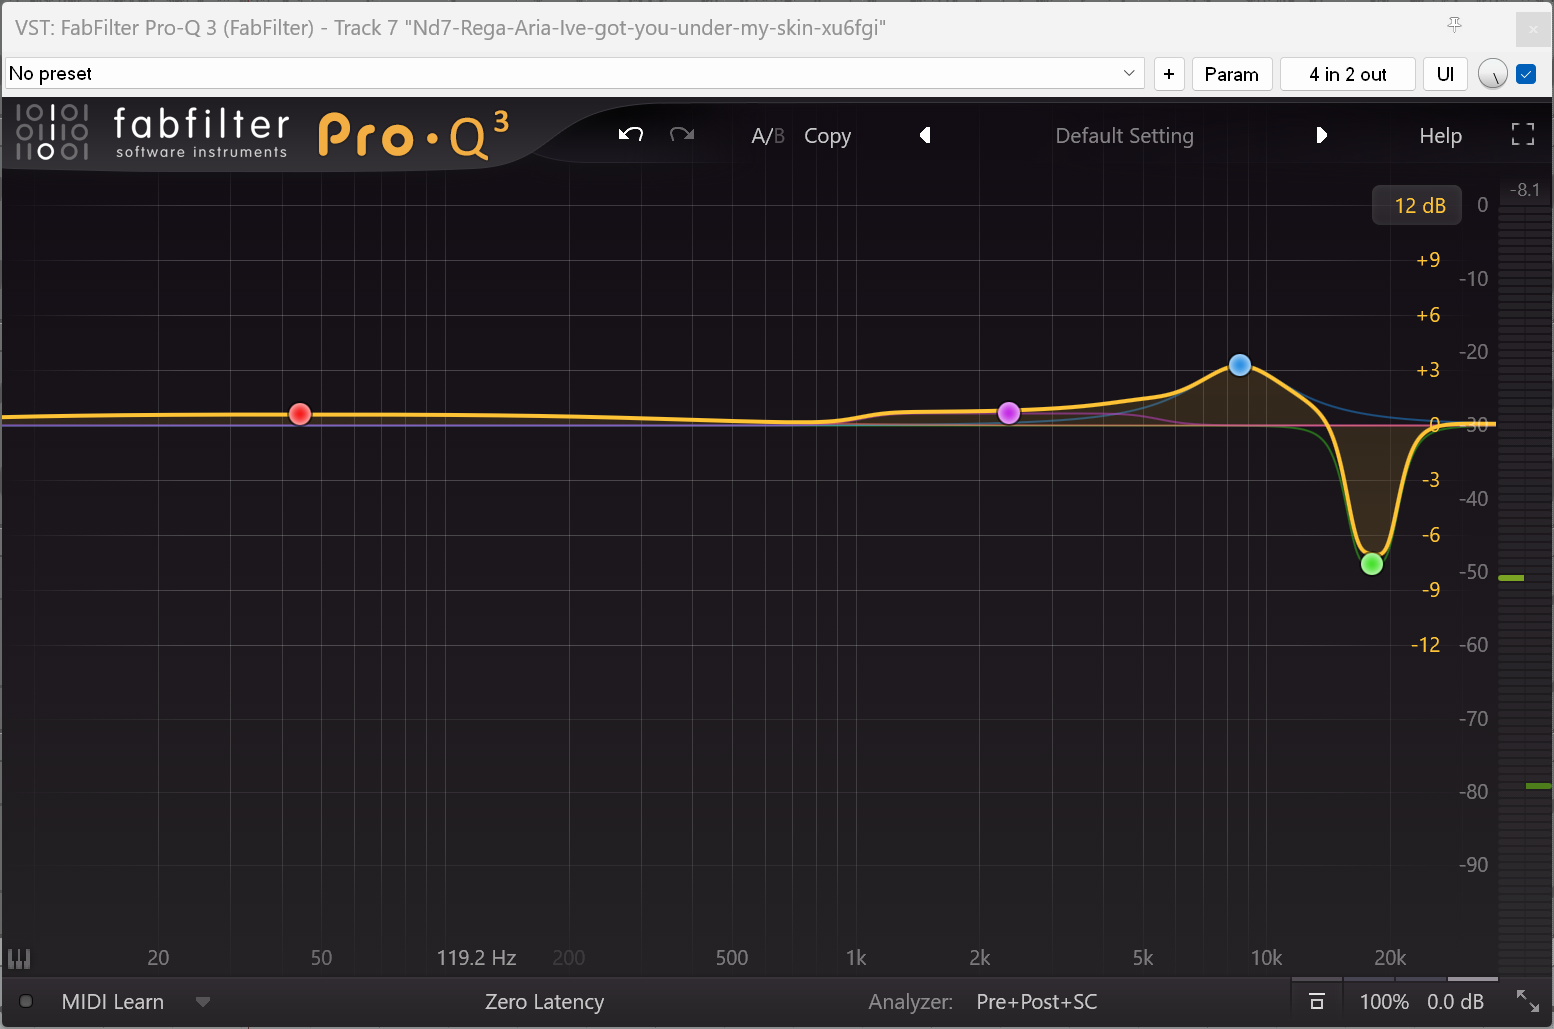
Task: Open analyzer Pre+Post+SC settings
Action: [x=1037, y=1002]
